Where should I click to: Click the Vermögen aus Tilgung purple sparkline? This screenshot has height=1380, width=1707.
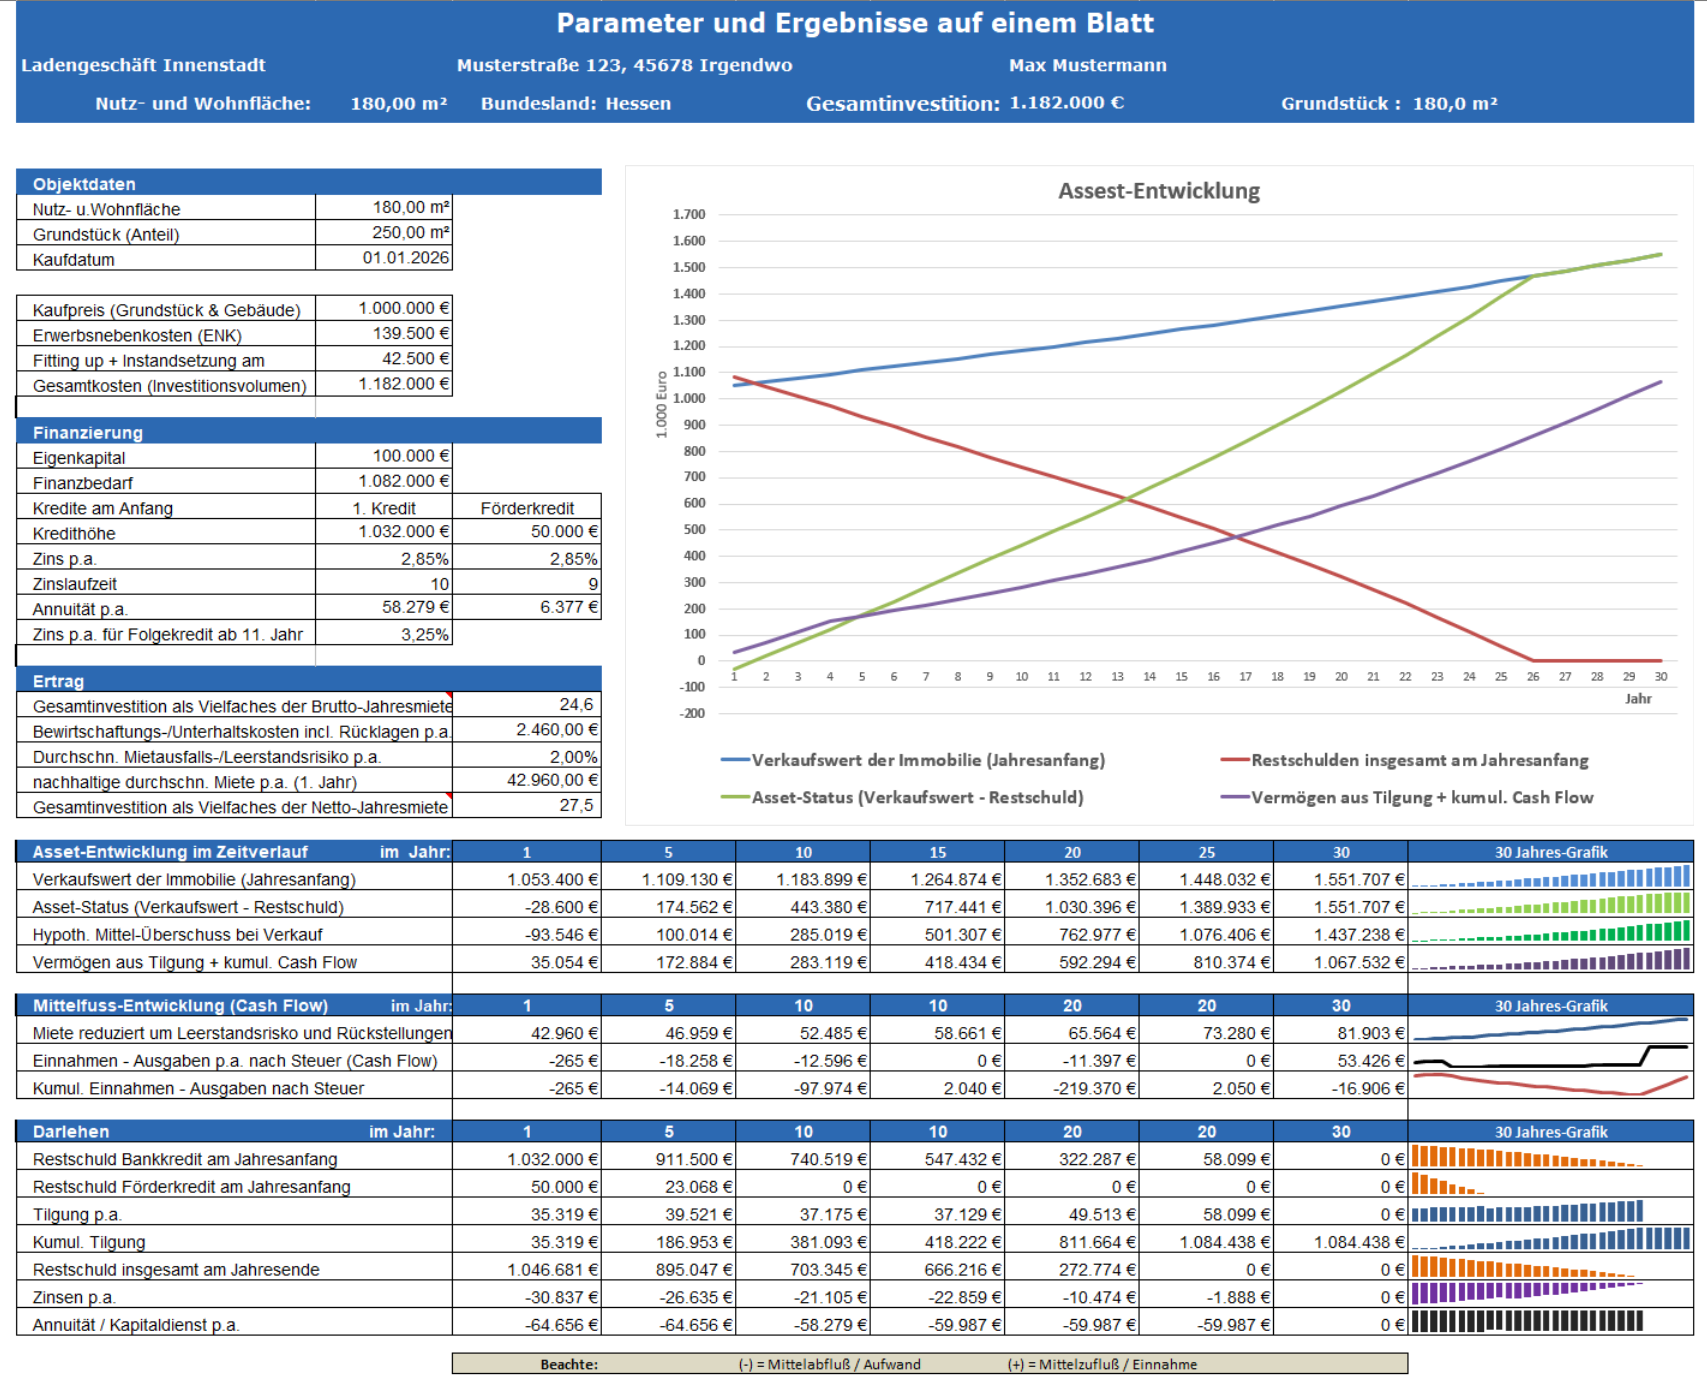click(1551, 960)
